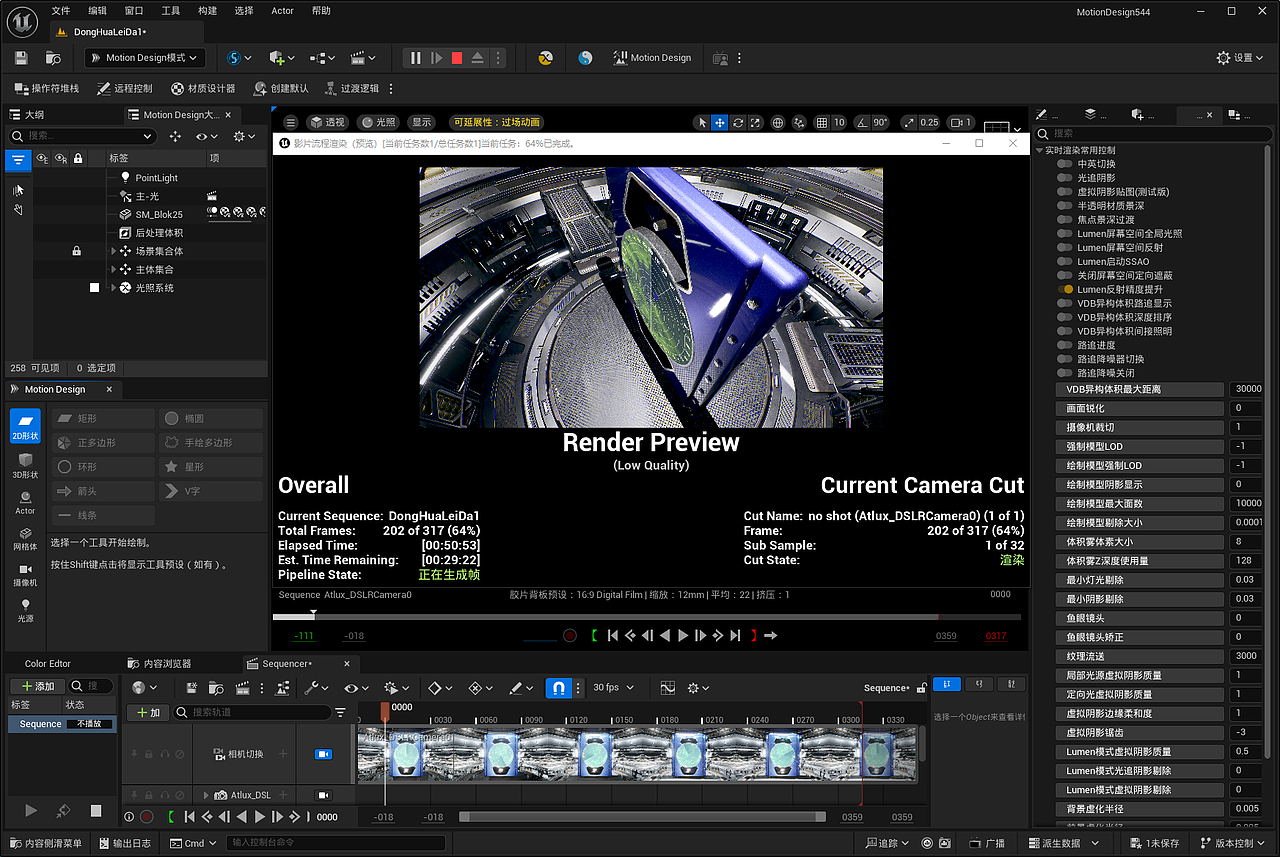Click the eject icon in the play controls
The image size is (1280, 857).
coord(478,58)
